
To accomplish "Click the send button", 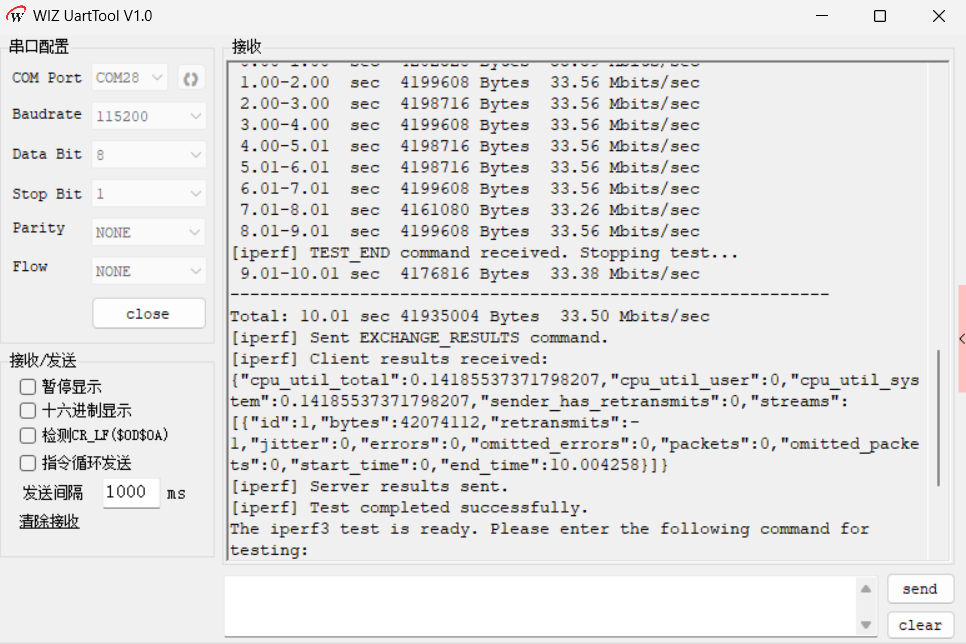I will coord(920,589).
